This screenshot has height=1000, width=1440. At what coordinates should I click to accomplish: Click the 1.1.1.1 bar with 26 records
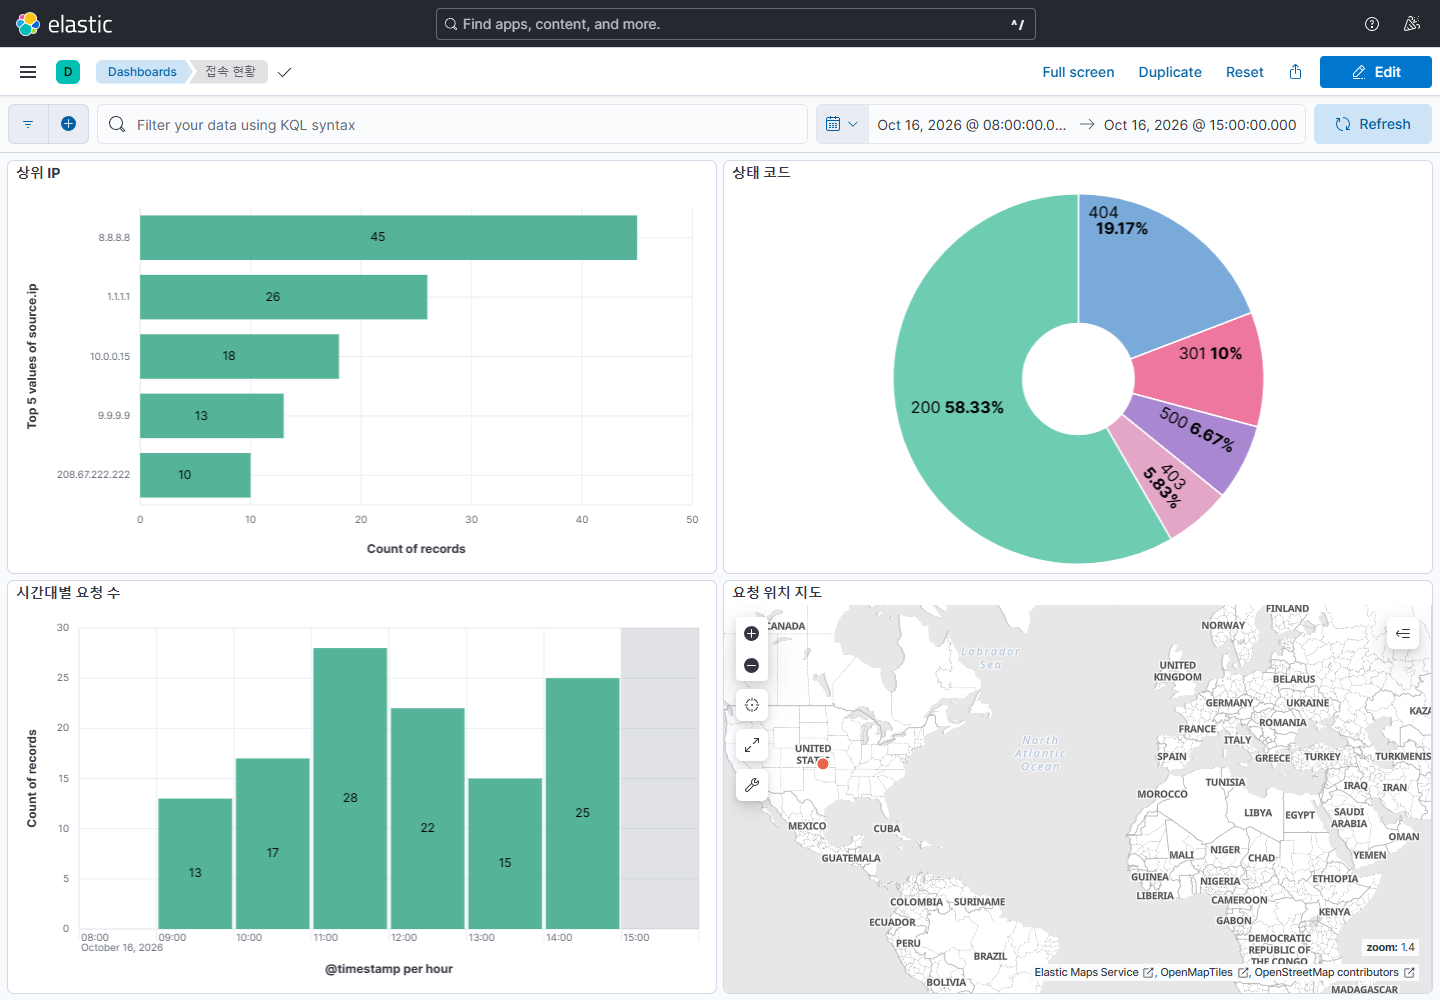click(283, 297)
